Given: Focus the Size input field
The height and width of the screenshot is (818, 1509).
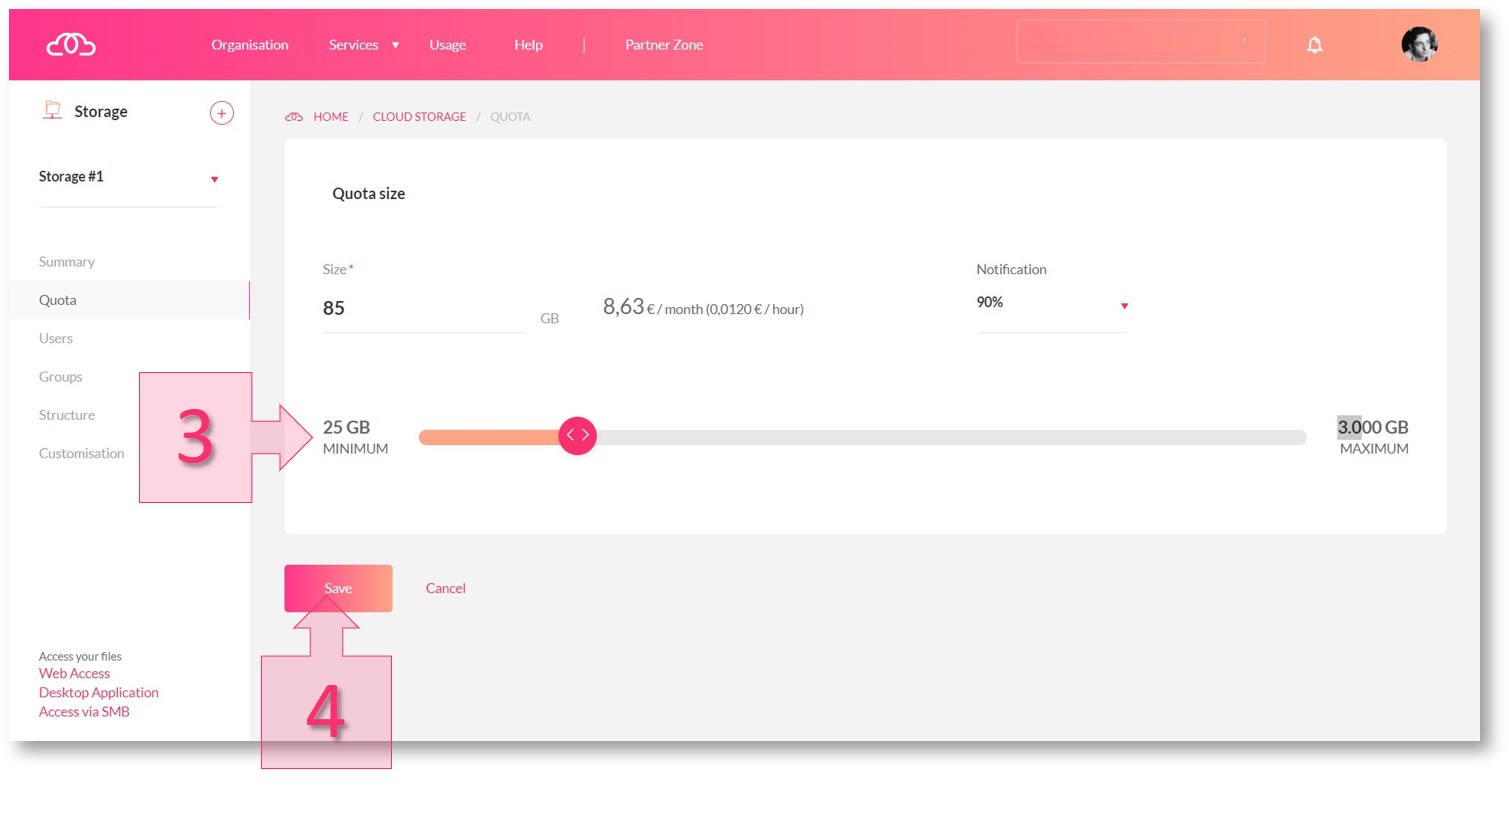Looking at the screenshot, I should click(x=423, y=309).
